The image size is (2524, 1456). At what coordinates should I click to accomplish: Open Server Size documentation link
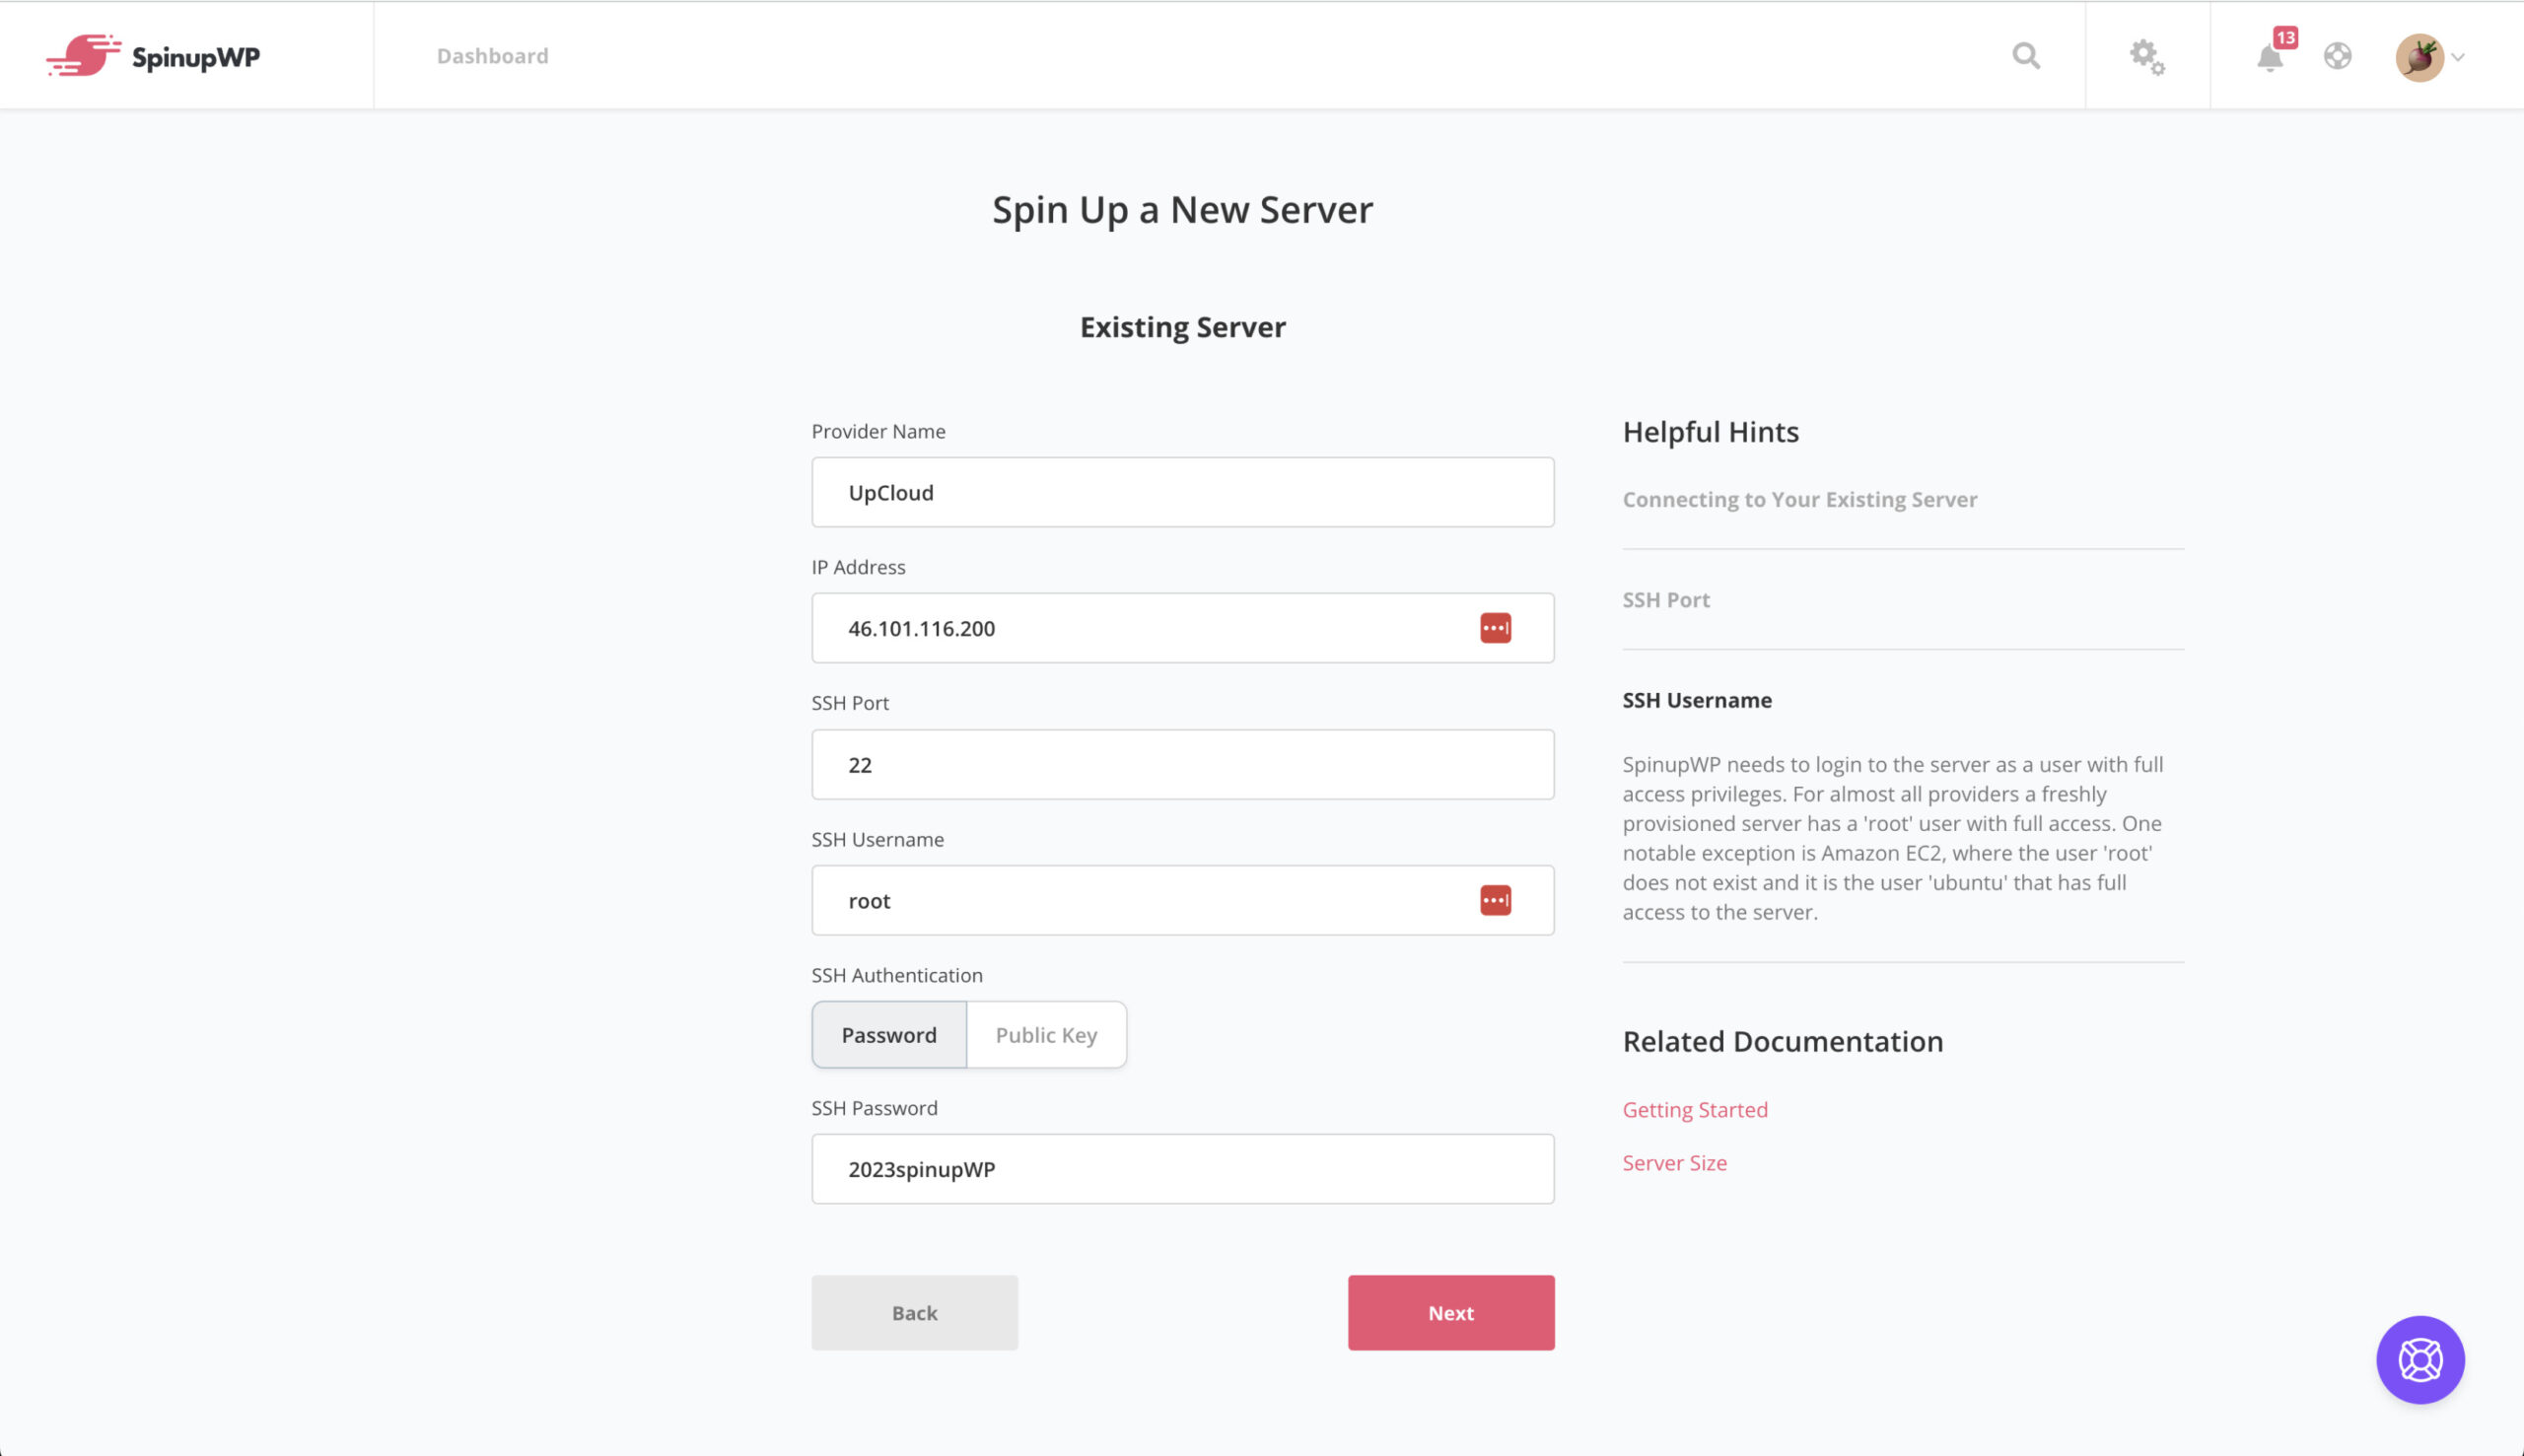tap(1674, 1162)
